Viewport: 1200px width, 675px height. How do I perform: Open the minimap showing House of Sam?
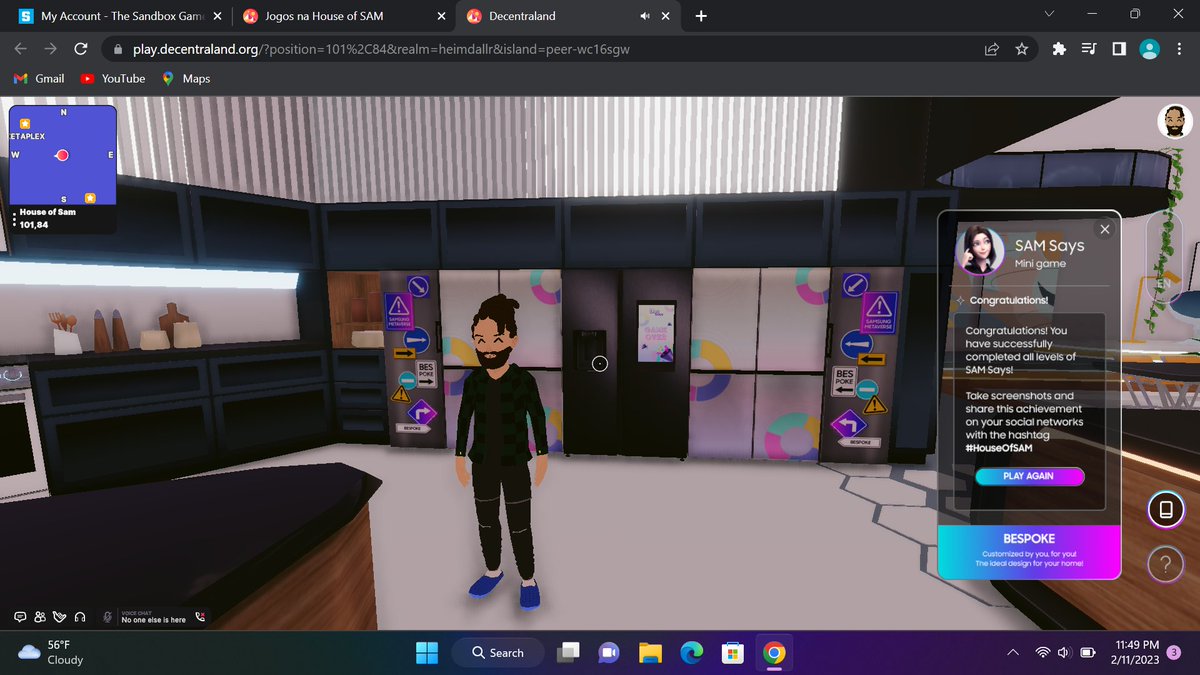coord(62,155)
